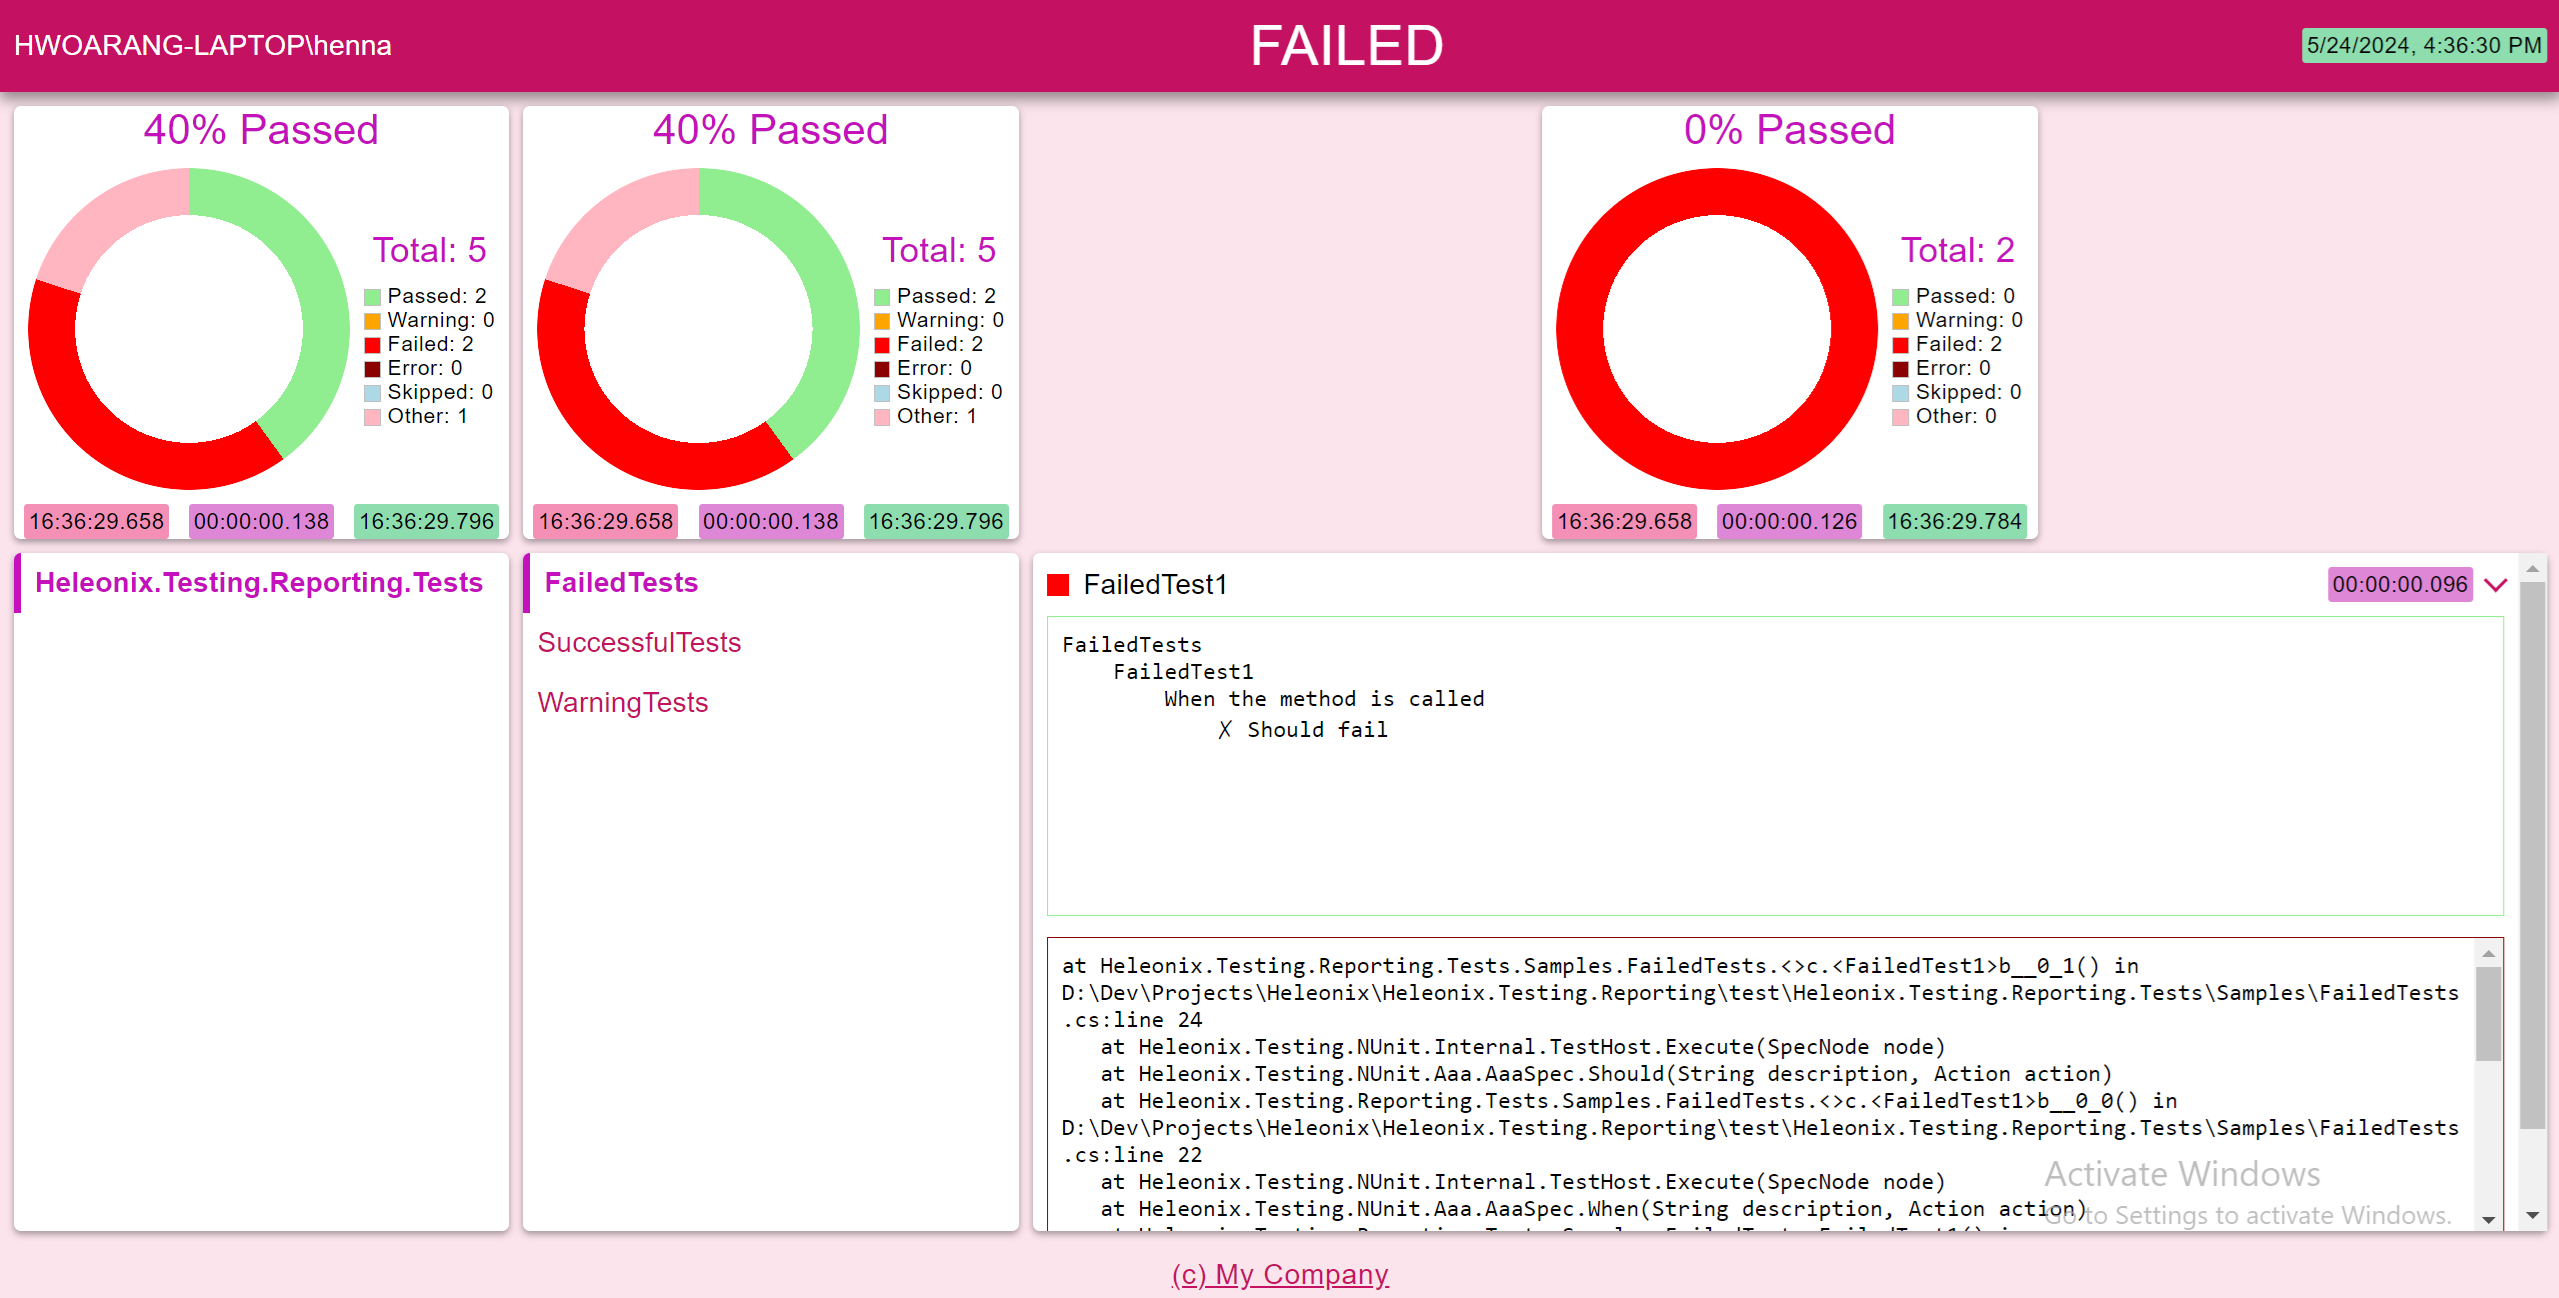Click the green segment of the first donut chart

(x=320, y=290)
